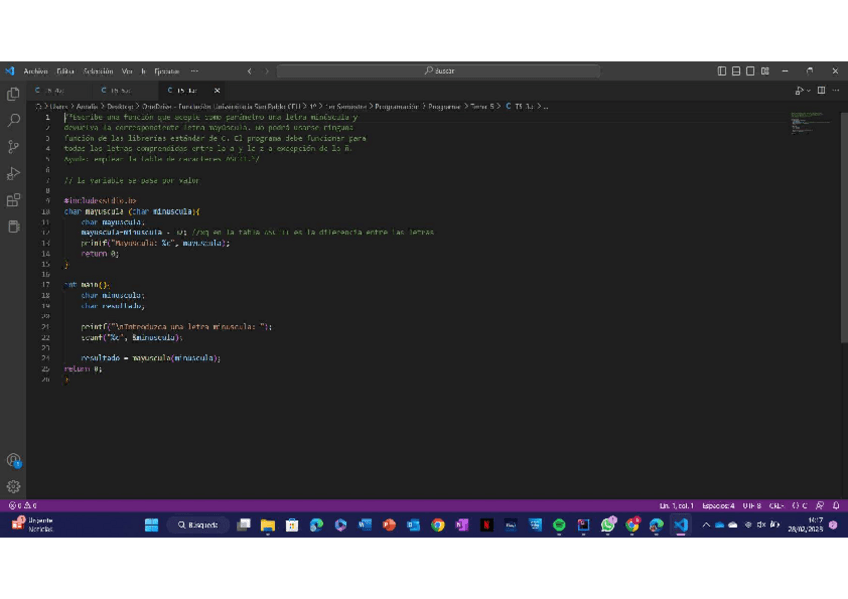Open the Source Control view
This screenshot has height=599, width=848.
[13, 147]
